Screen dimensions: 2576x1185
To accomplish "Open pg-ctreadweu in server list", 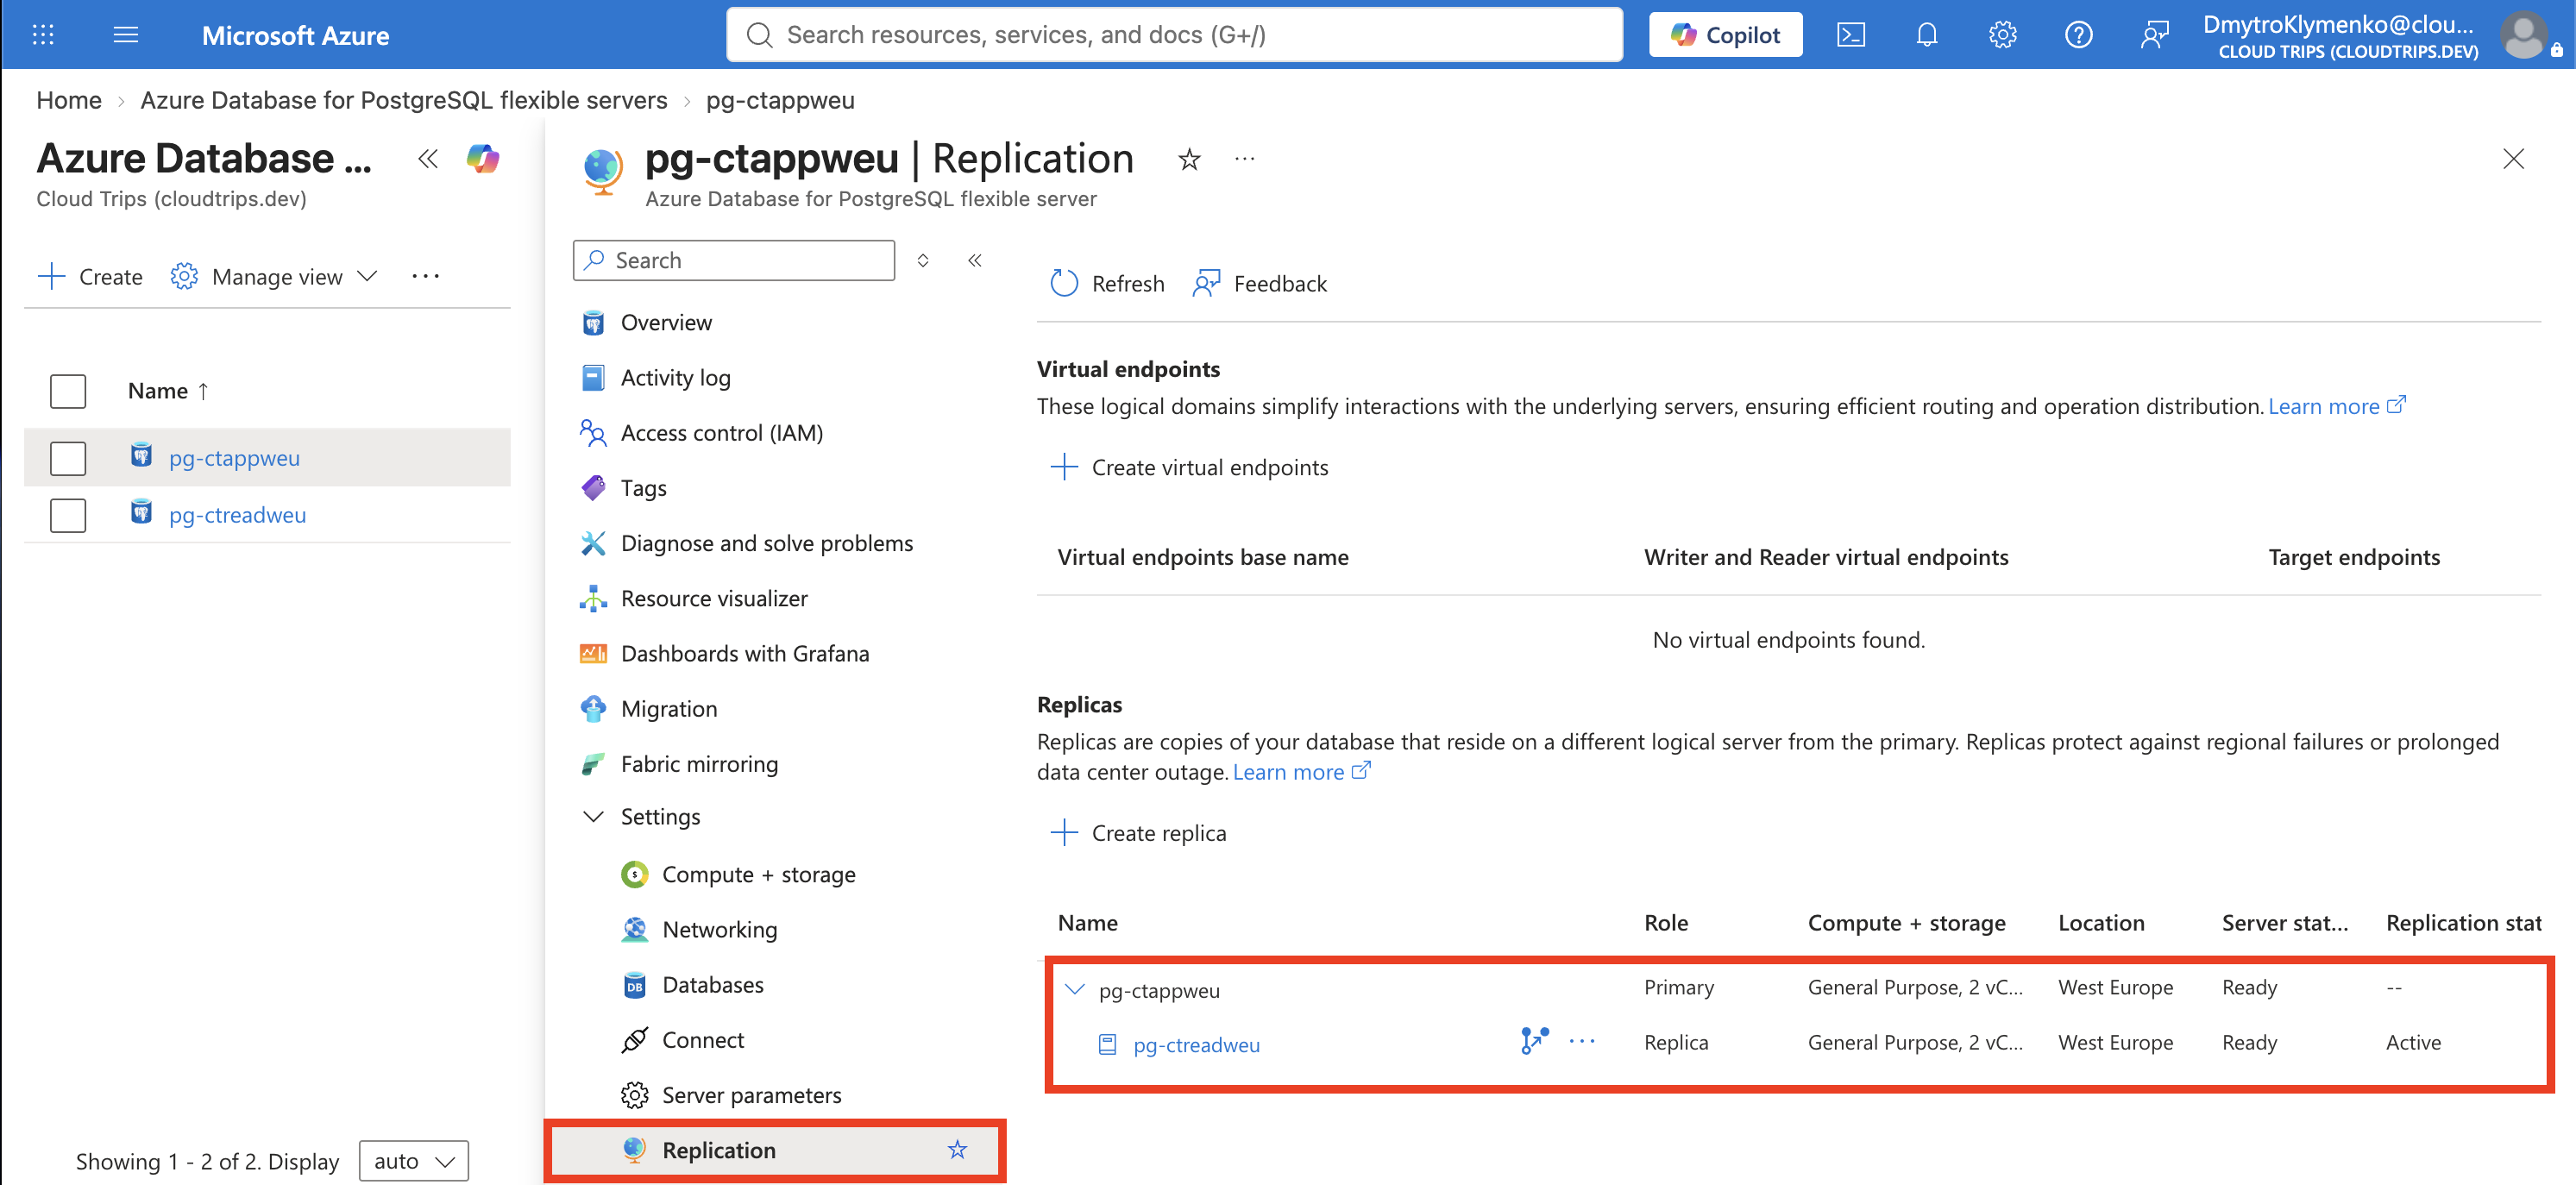I will 237,515.
